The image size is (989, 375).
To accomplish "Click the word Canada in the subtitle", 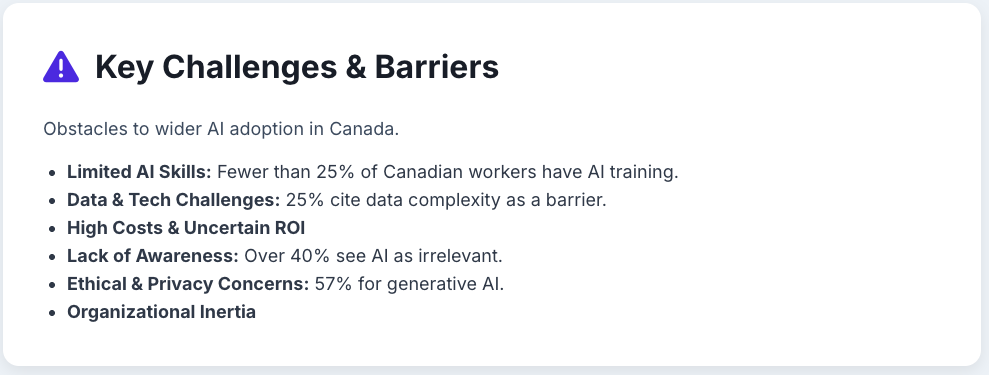I will (364, 129).
